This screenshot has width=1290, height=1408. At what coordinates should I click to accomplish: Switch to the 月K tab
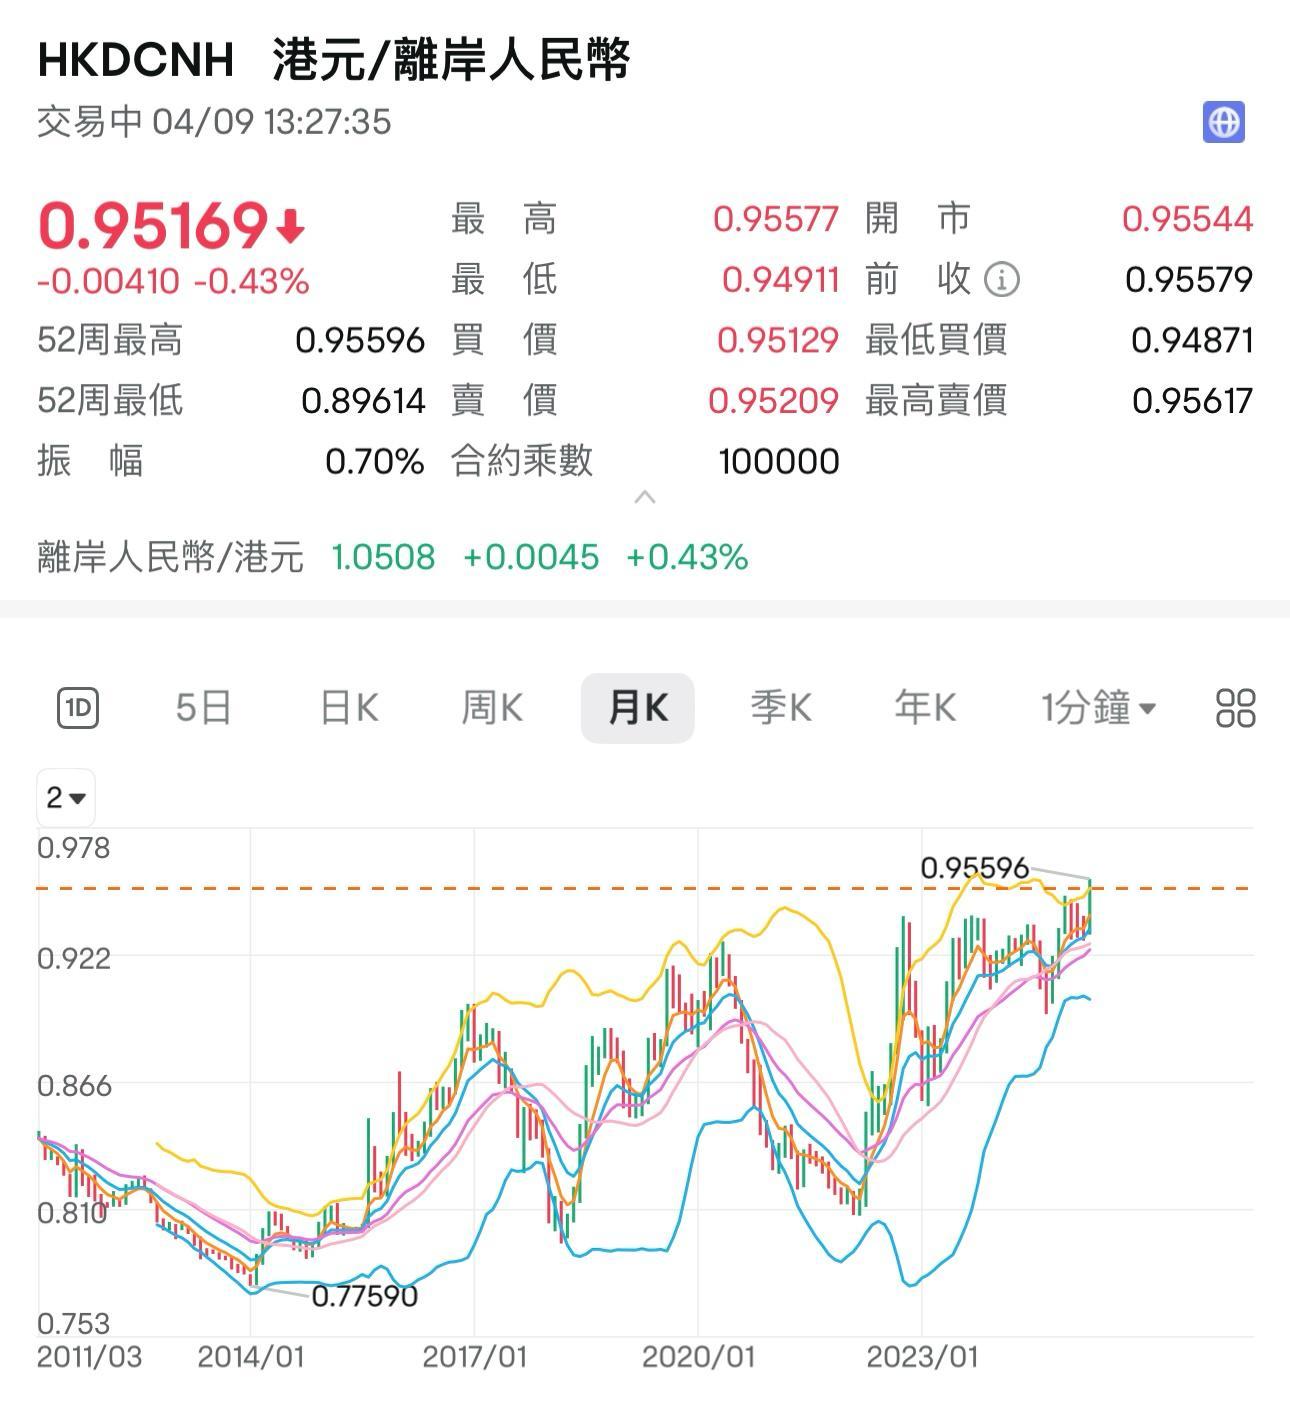tap(637, 707)
